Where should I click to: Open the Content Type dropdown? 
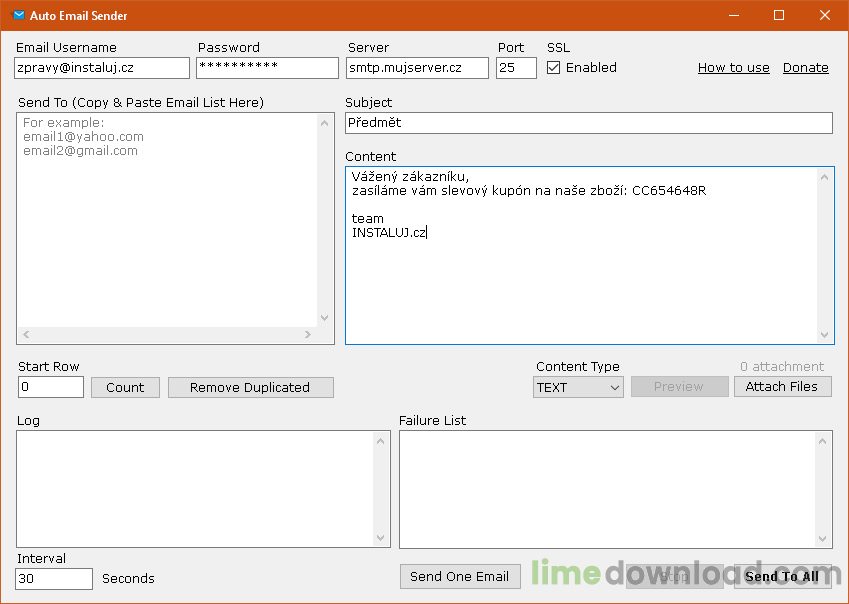tap(578, 388)
